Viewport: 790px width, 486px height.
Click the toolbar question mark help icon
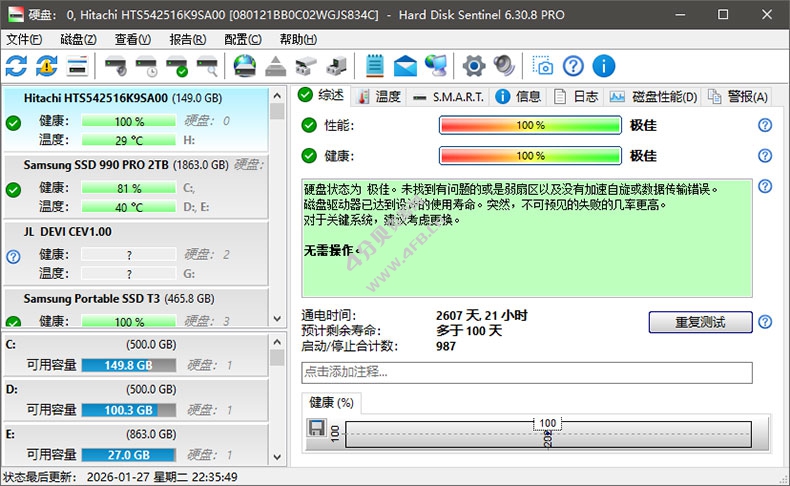[573, 66]
